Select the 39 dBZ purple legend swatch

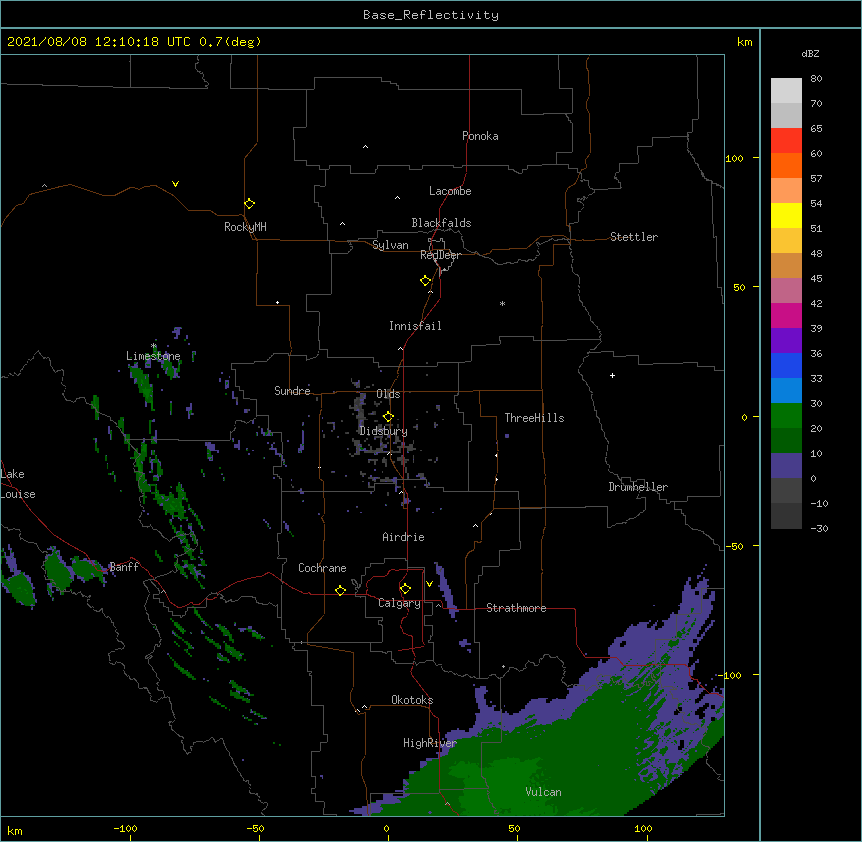786,341
